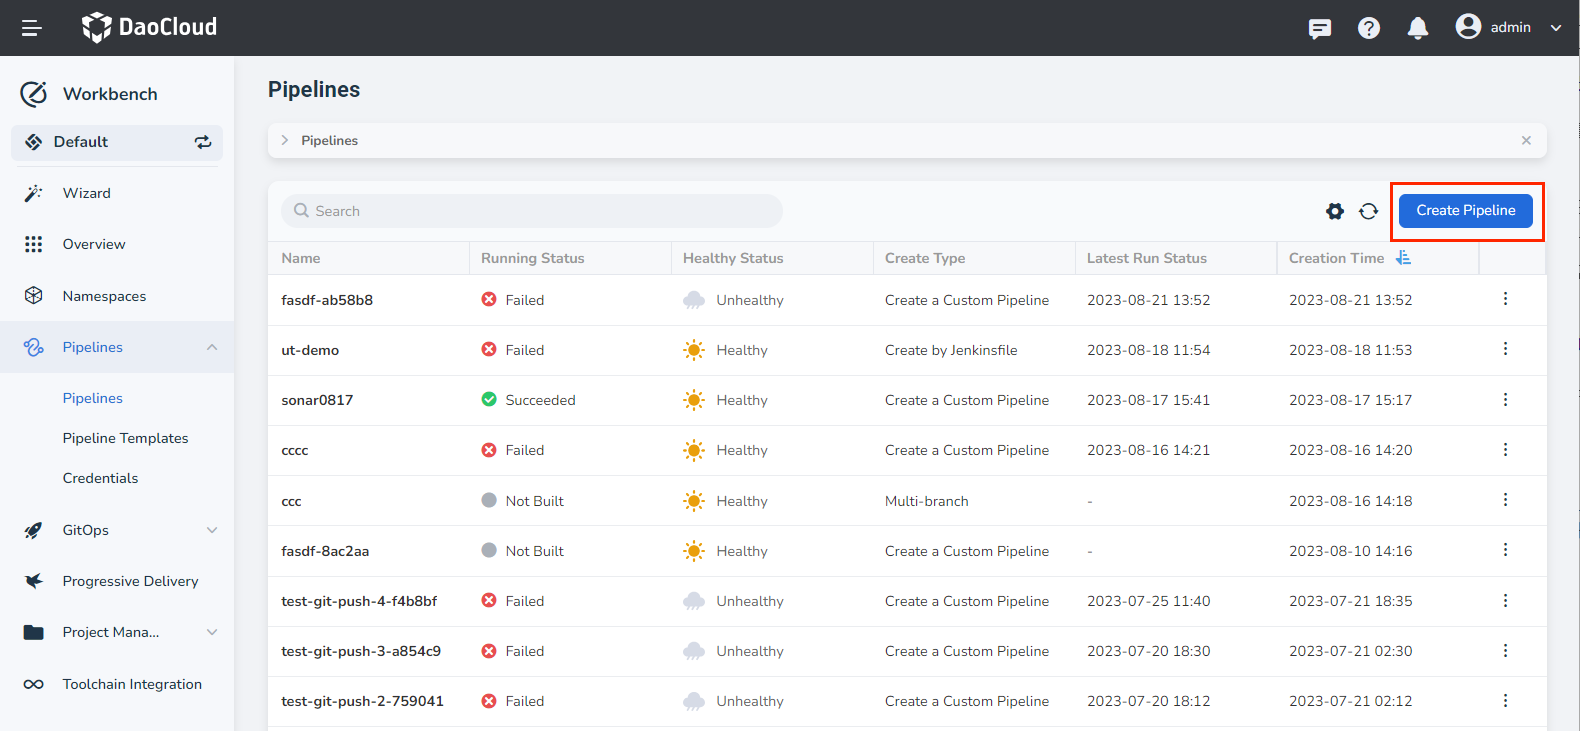Image resolution: width=1580 pixels, height=731 pixels.
Task: Click the Wizard wand icon
Action: 34,193
